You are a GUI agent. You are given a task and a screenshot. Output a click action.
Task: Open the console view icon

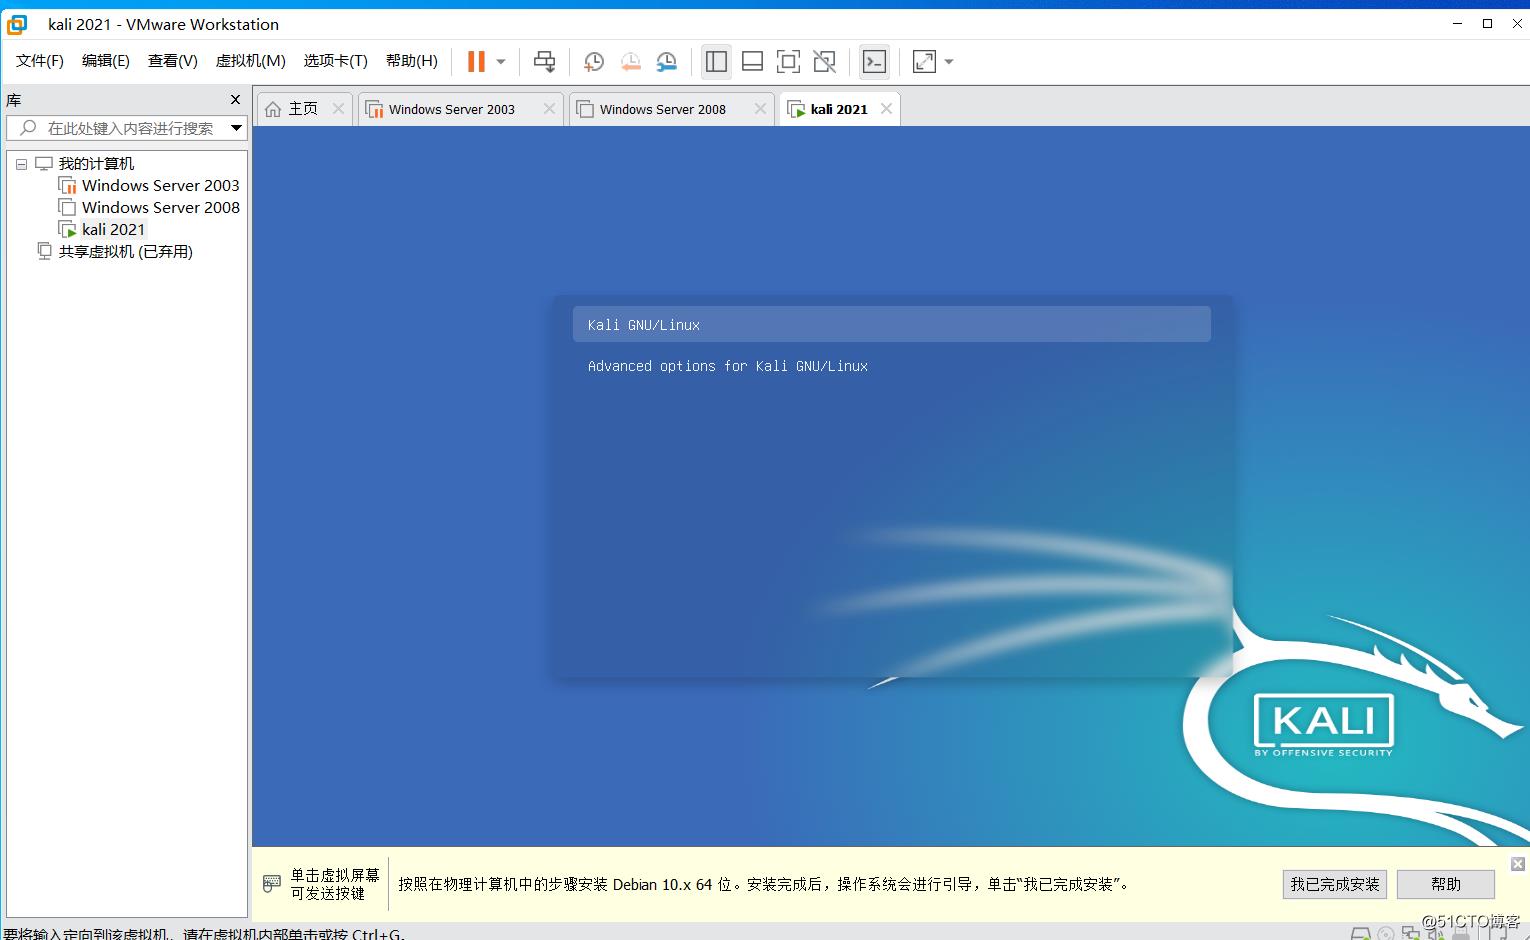coord(874,62)
